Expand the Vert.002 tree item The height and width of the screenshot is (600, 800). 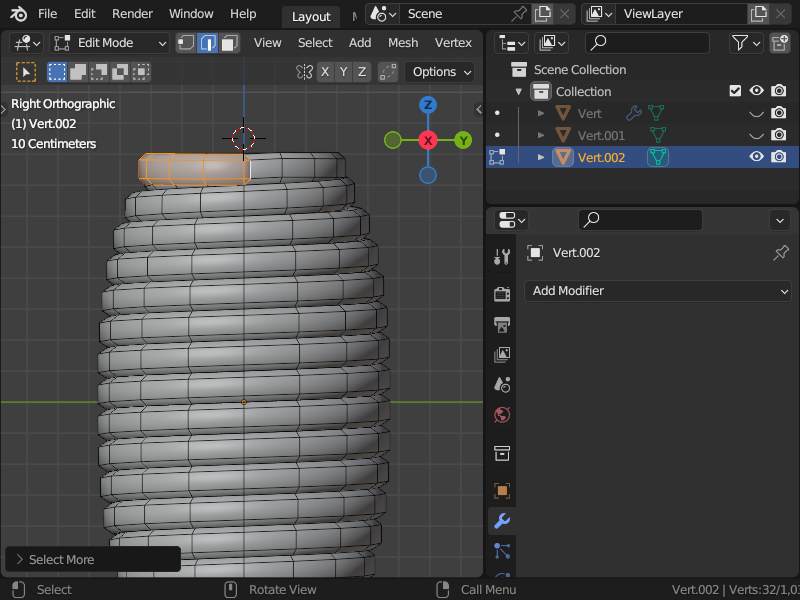click(541, 157)
